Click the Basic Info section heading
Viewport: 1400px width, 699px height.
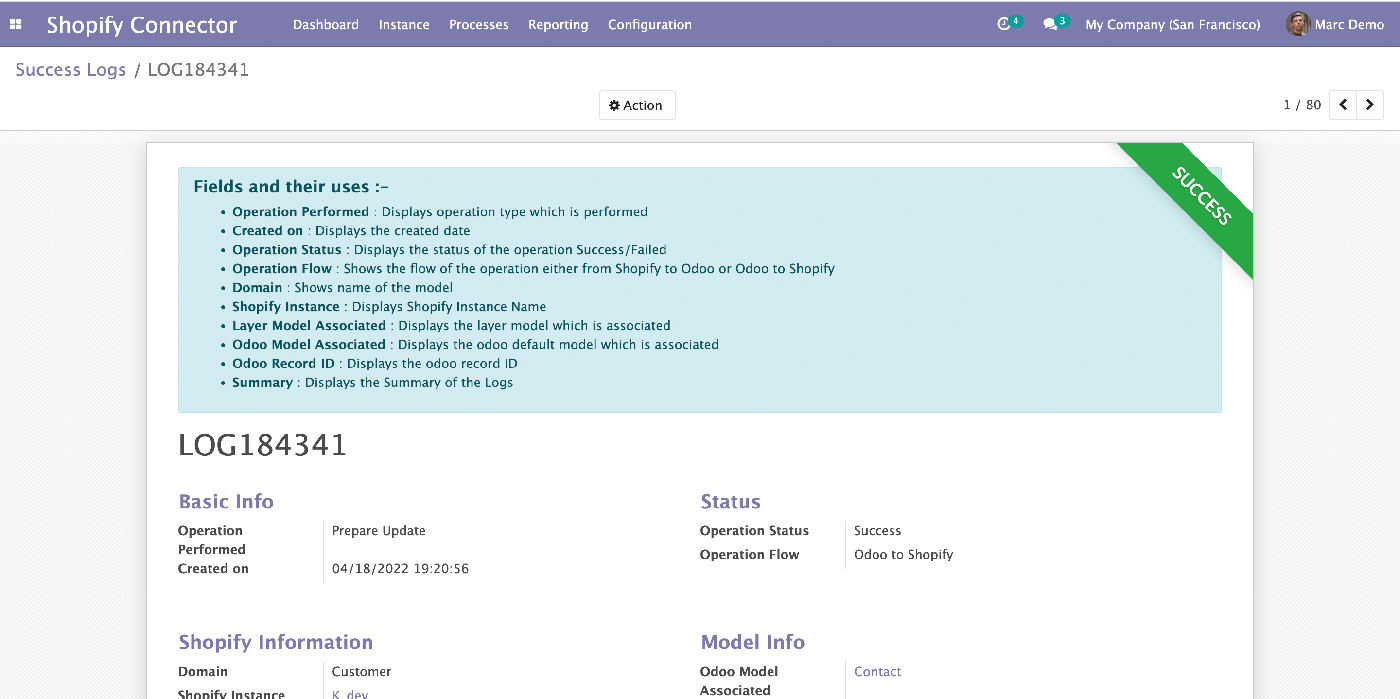[x=226, y=502]
